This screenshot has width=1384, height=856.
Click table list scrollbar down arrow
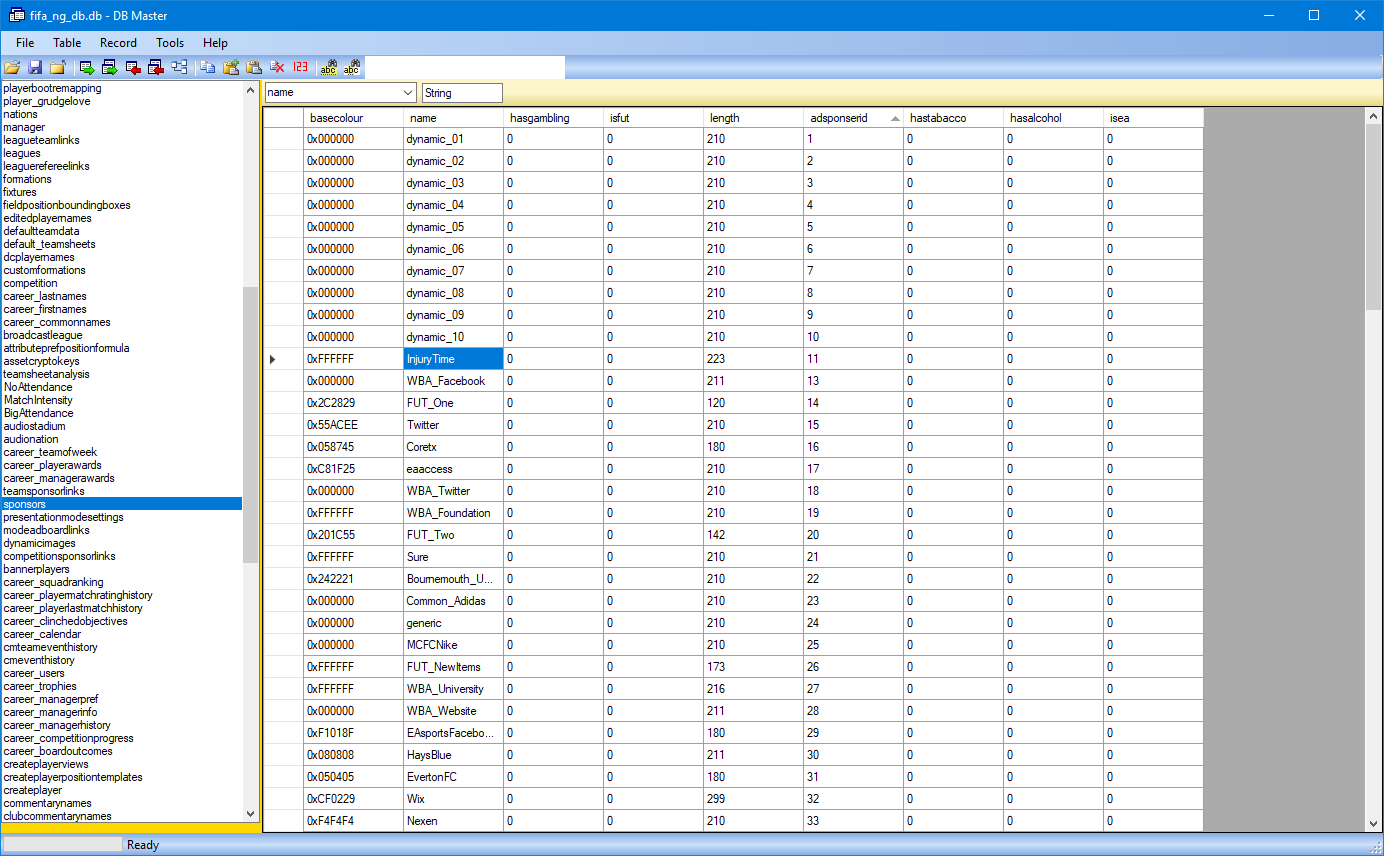coord(250,814)
